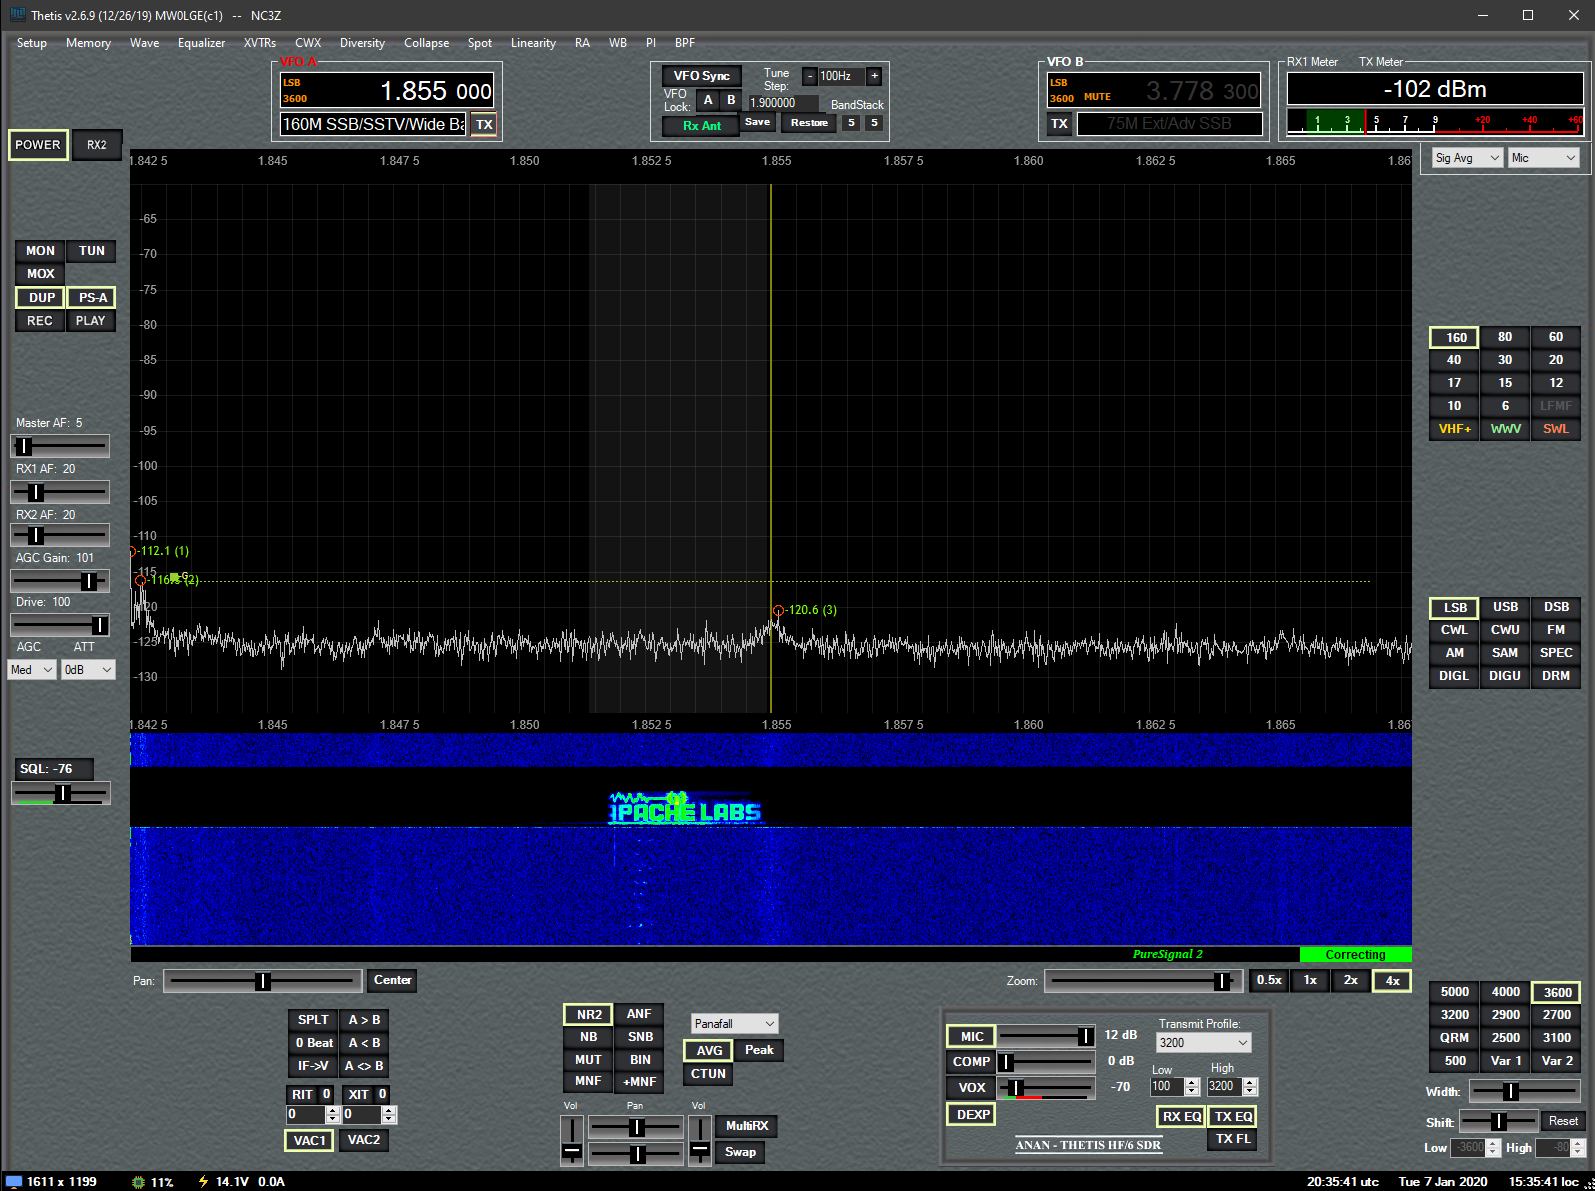Image resolution: width=1595 pixels, height=1191 pixels.
Task: Select USB mode
Action: point(1505,608)
